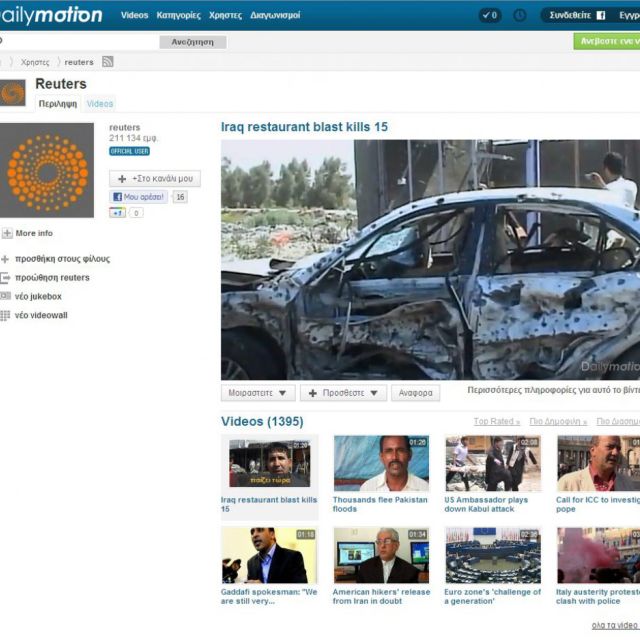Open the checkmark counter showing 0
This screenshot has height=640, width=640.
pos(490,16)
